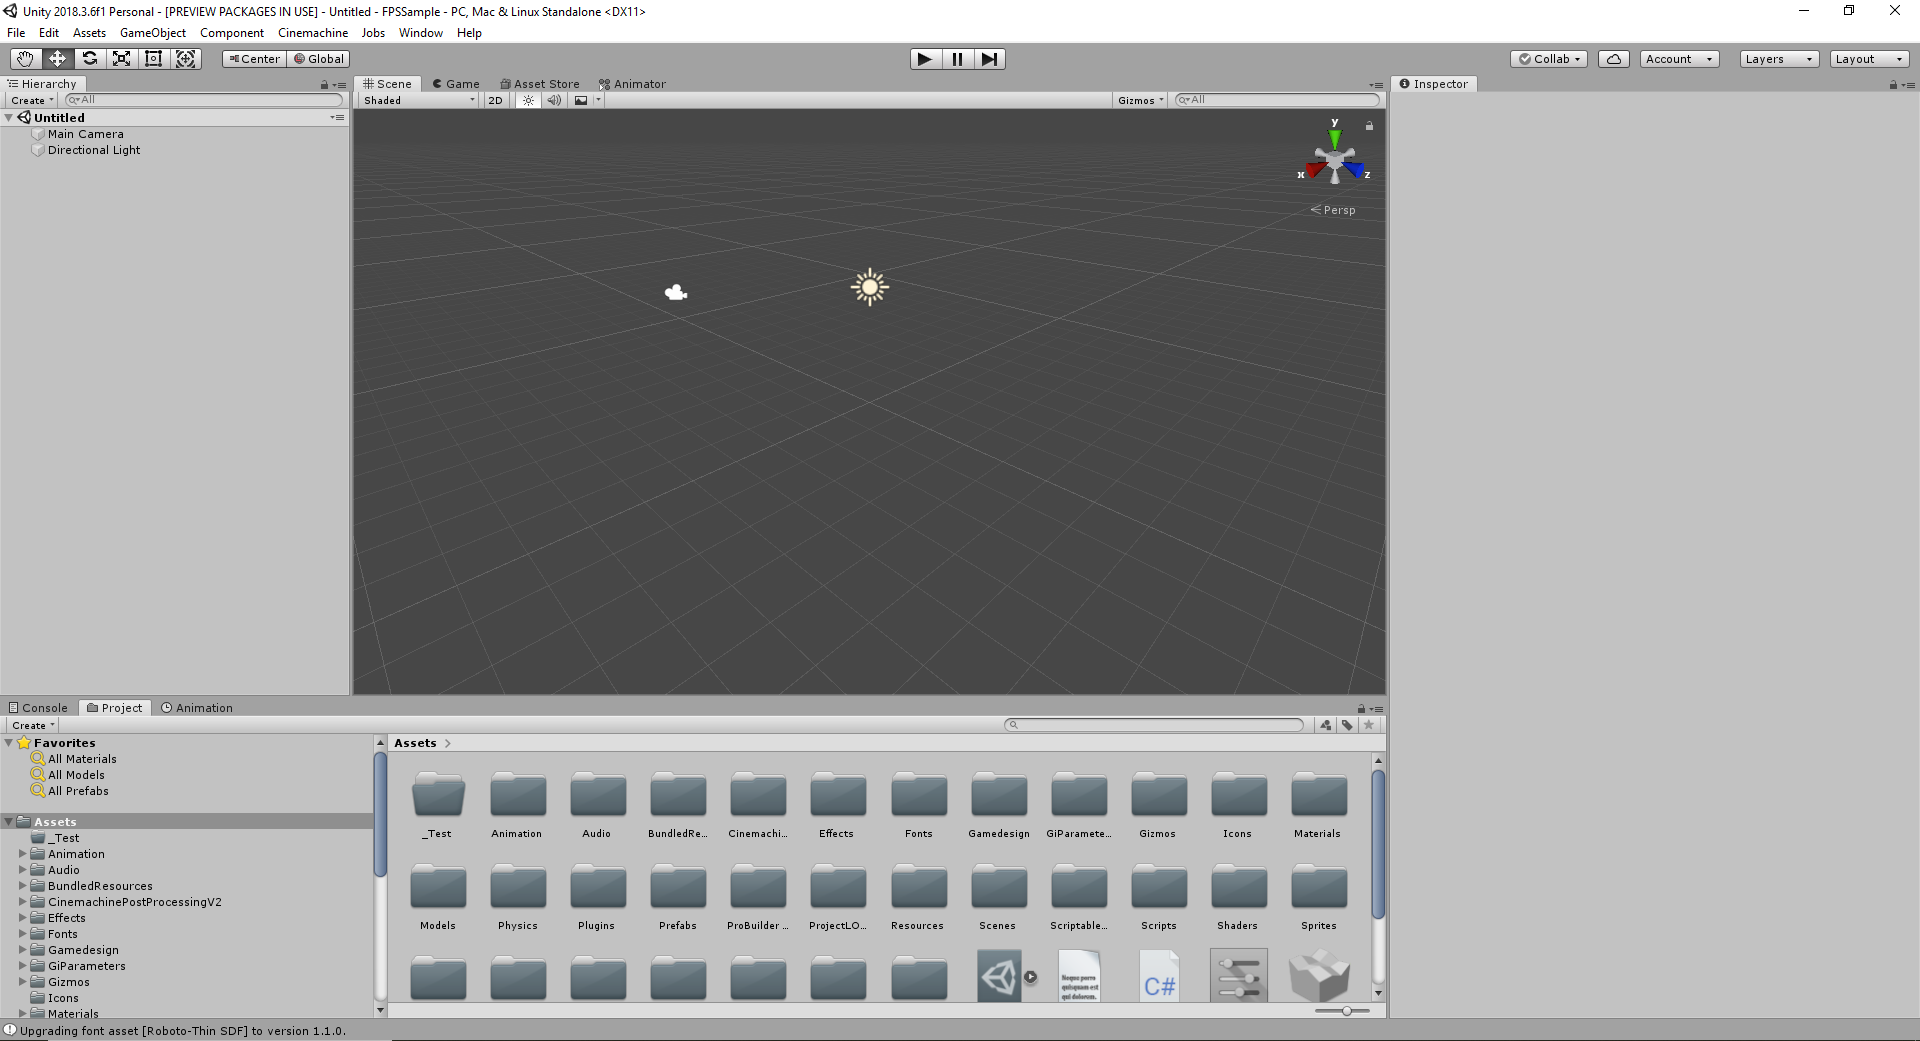This screenshot has width=1920, height=1041.
Task: Select Main Camera in Hierarchy
Action: [86, 134]
